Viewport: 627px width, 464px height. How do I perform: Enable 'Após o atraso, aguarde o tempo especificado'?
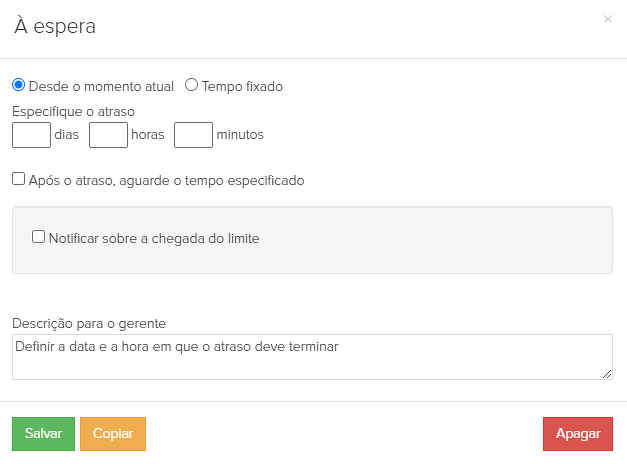pyautogui.click(x=19, y=179)
